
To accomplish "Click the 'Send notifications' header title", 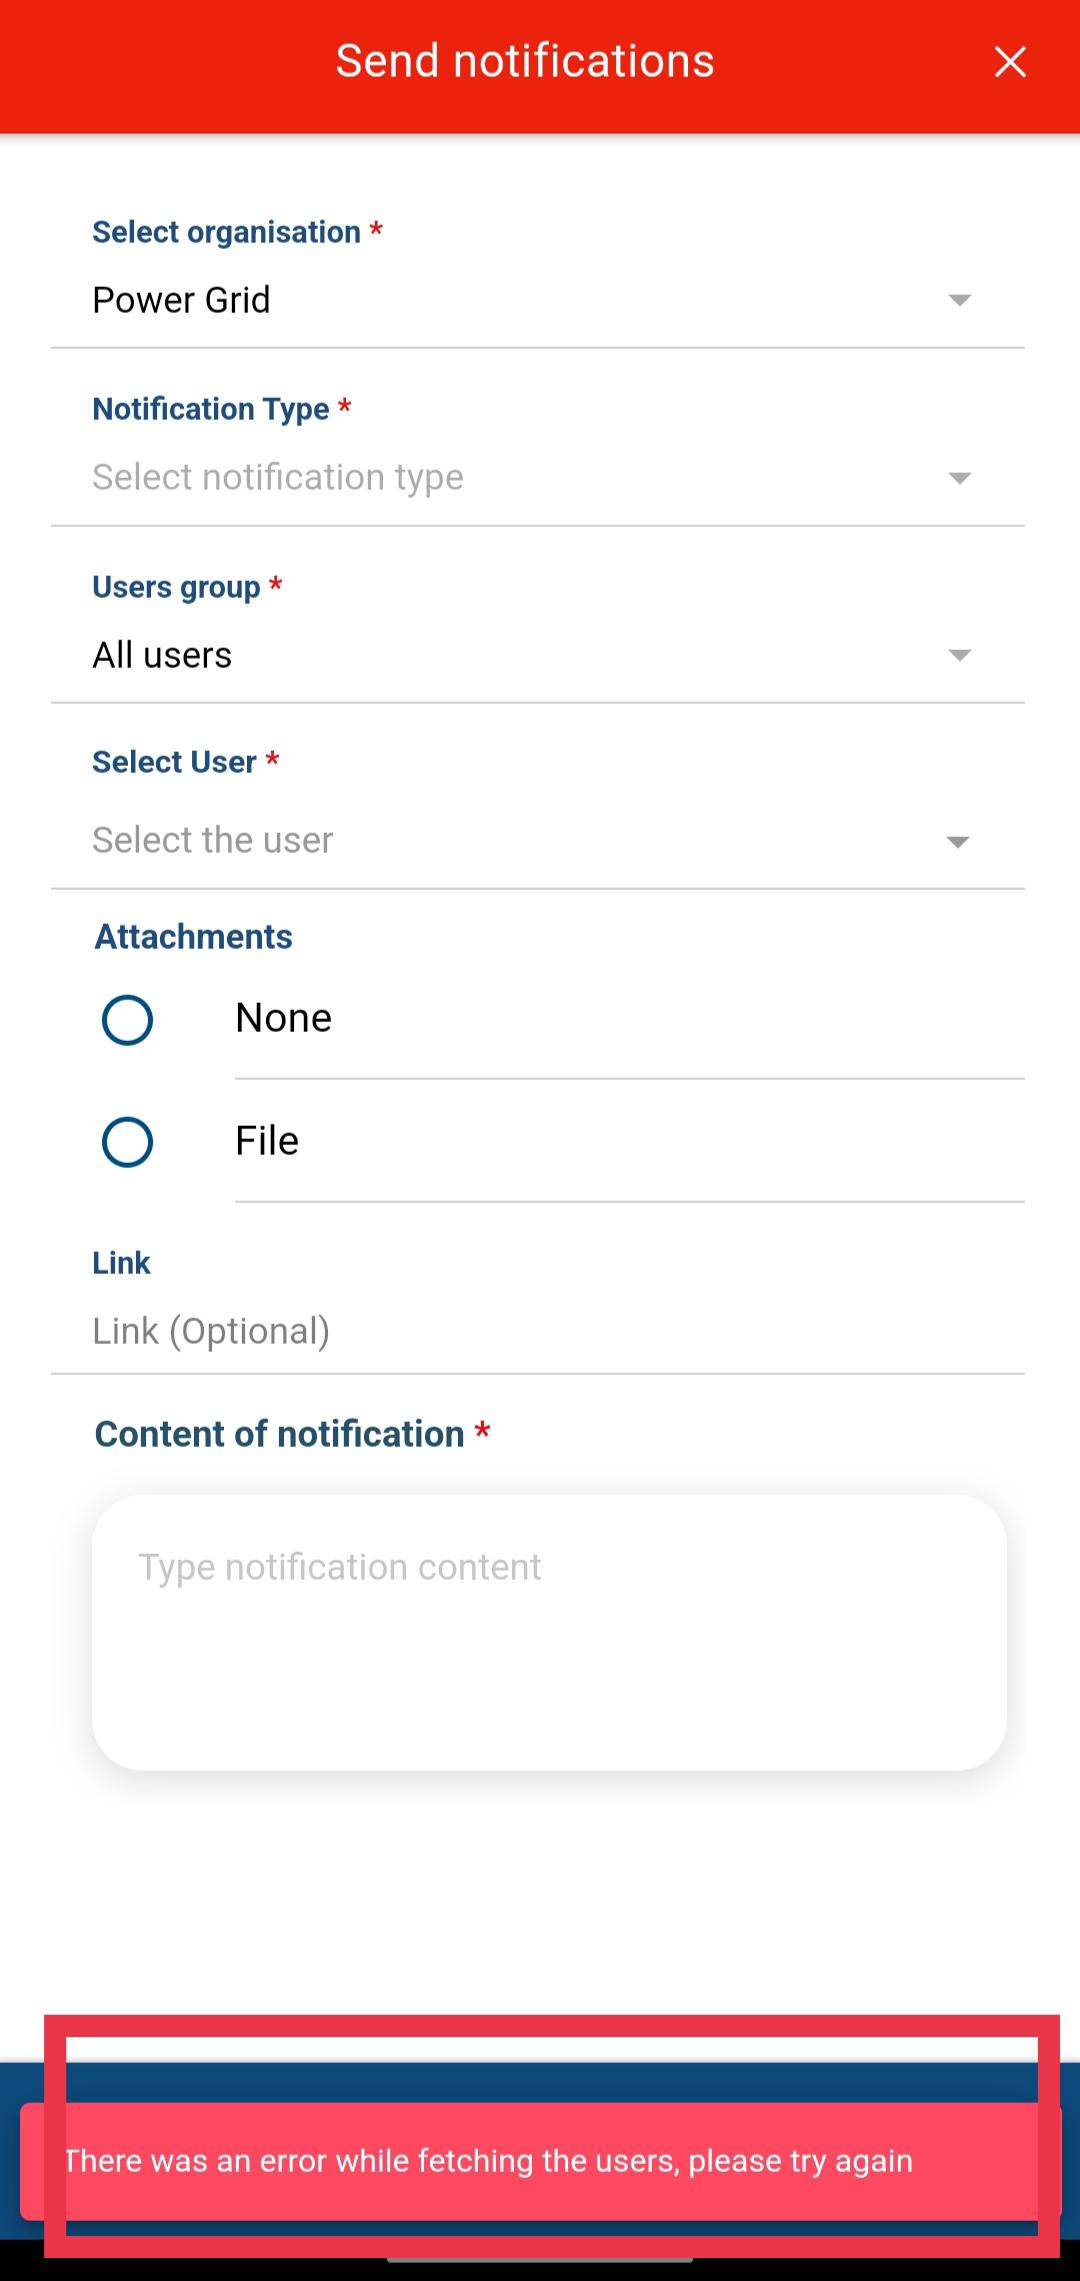I will (x=525, y=62).
